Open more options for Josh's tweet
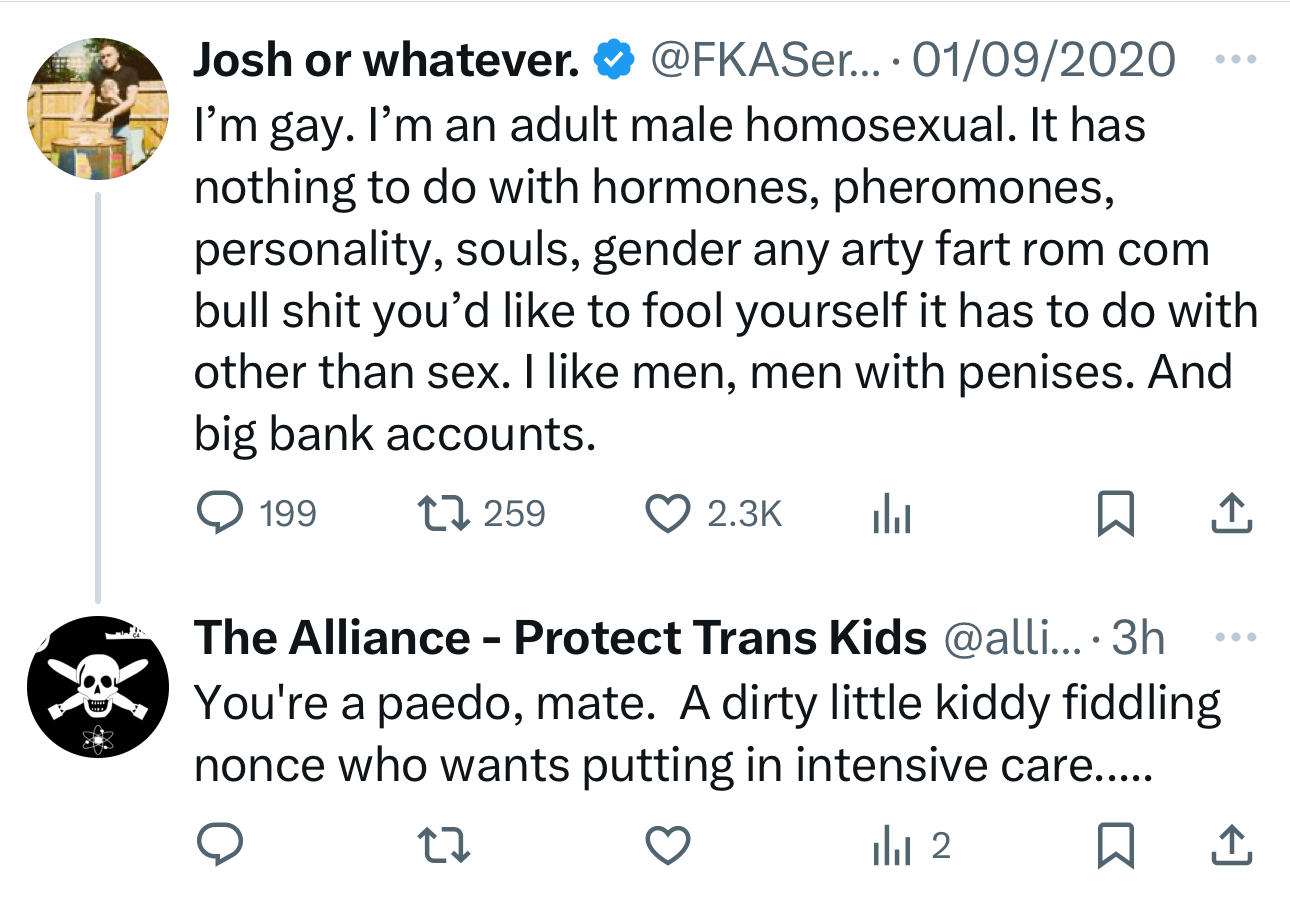This screenshot has height=905, width=1290. tap(1233, 59)
